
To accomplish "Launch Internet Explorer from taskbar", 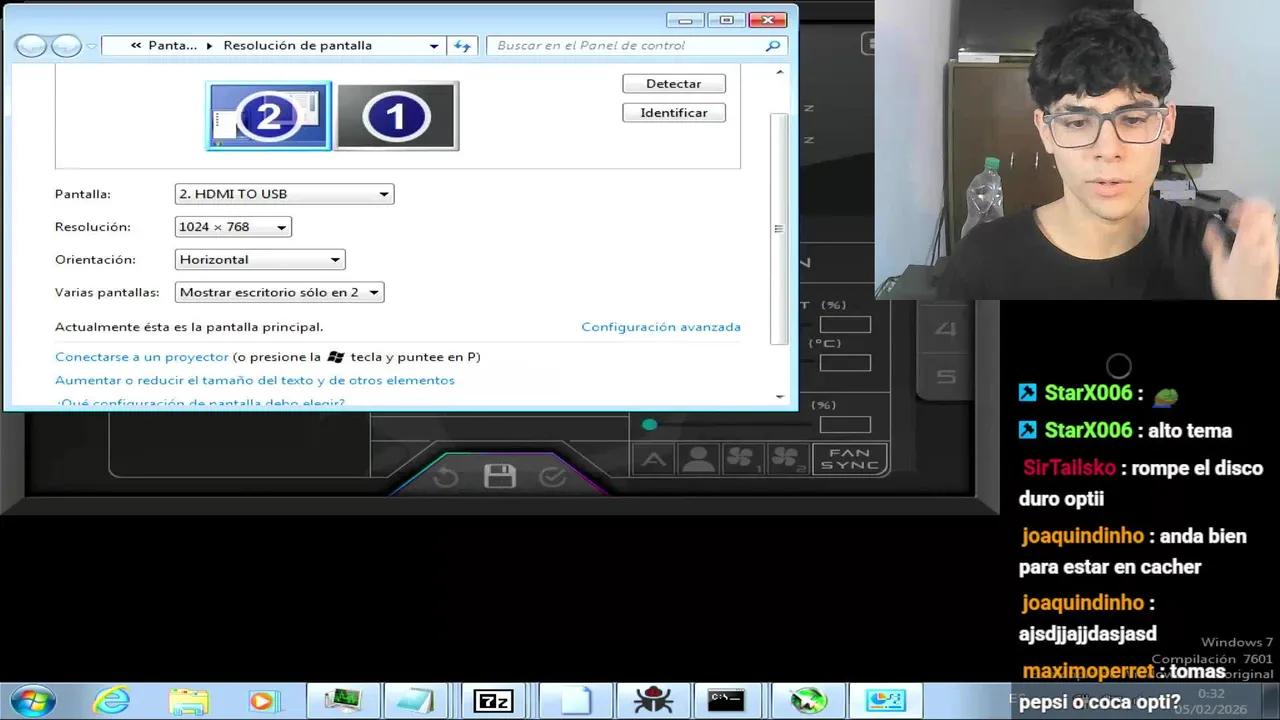I will pyautogui.click(x=111, y=700).
